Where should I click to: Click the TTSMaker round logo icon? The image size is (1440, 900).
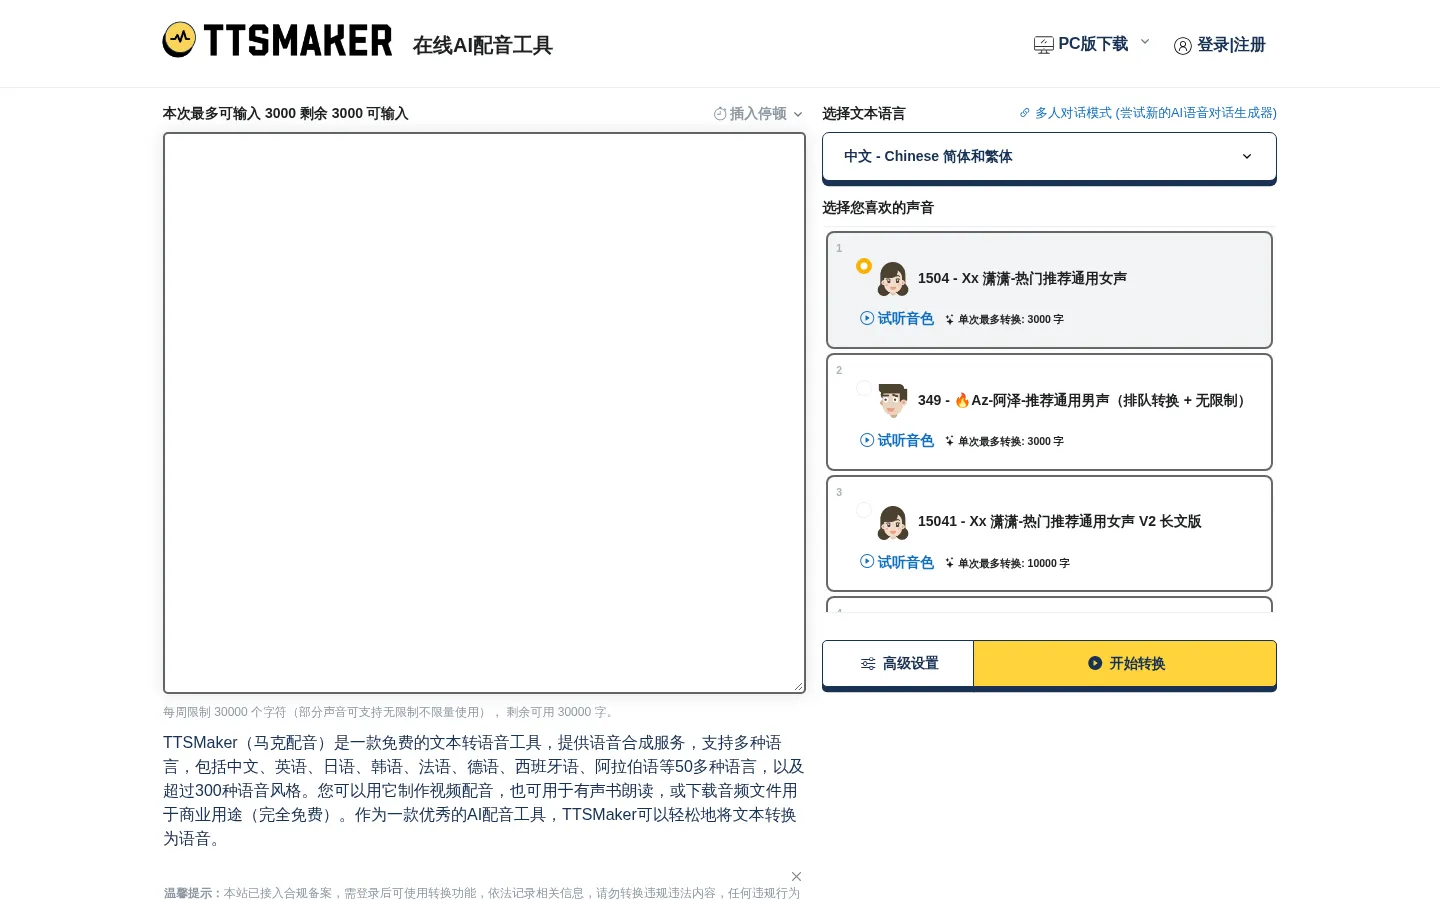point(180,40)
